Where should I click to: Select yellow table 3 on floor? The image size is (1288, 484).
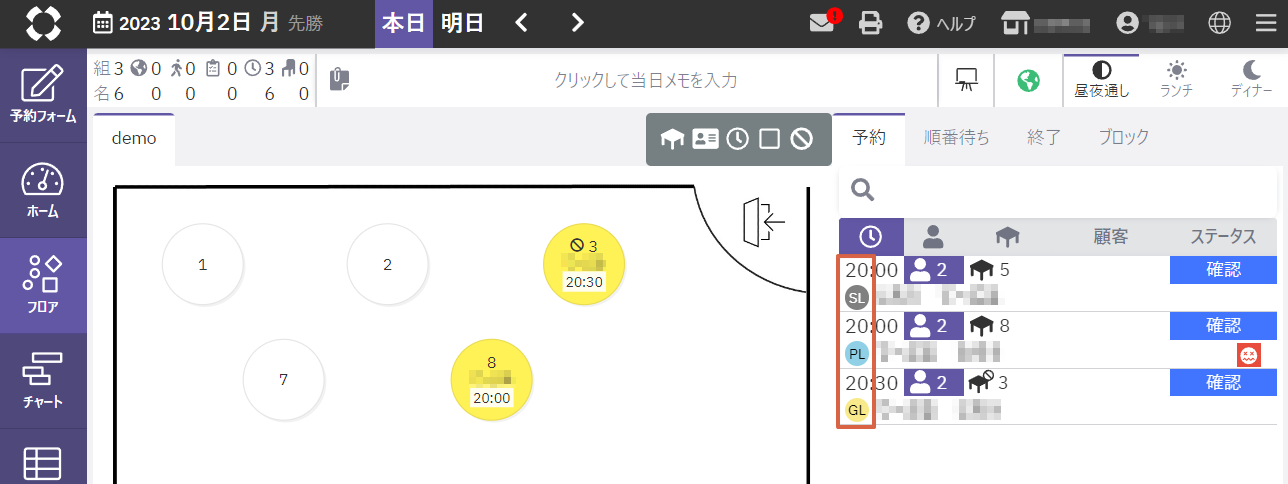point(584,265)
